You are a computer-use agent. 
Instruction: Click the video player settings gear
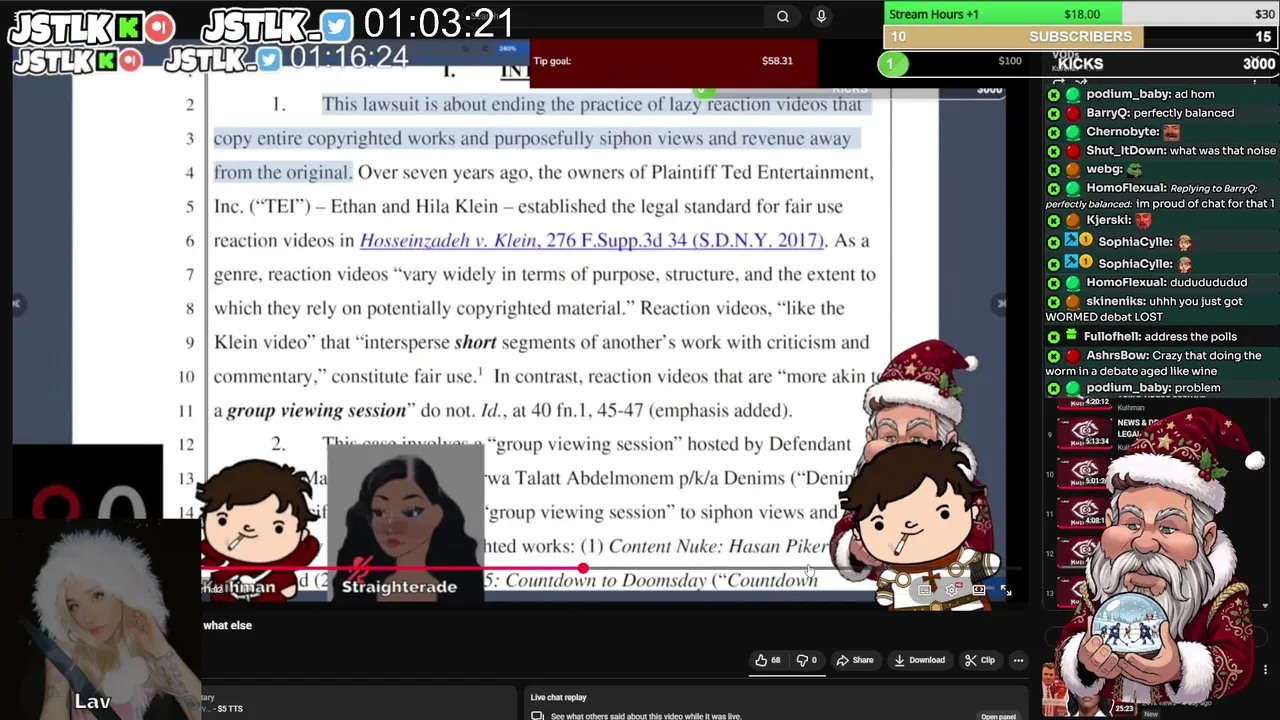point(951,591)
